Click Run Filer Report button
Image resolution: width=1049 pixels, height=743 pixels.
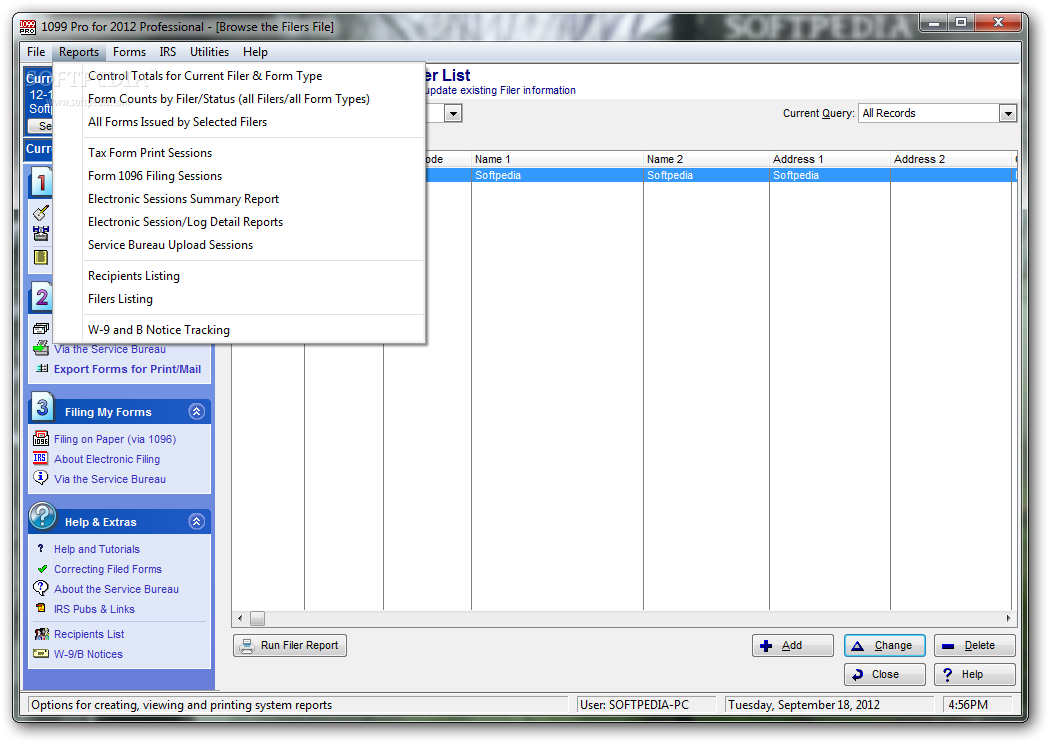coord(290,645)
